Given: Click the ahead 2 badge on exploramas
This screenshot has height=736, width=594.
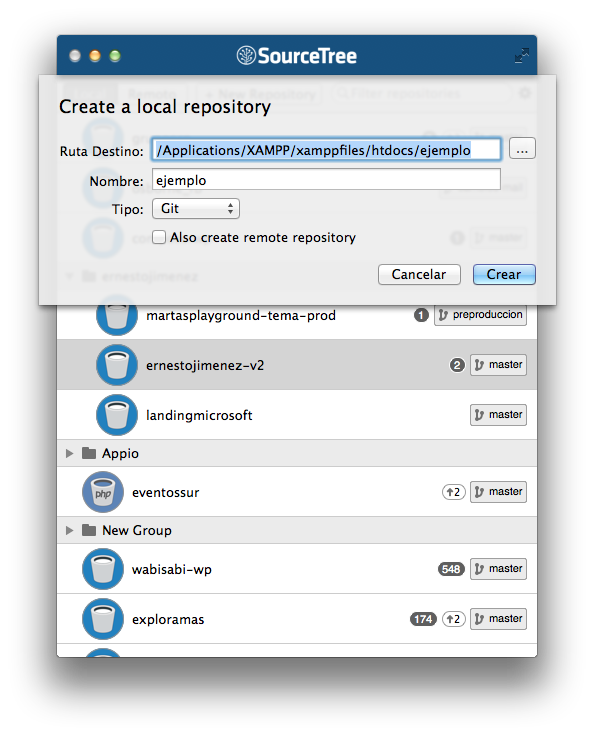Looking at the screenshot, I should 454,619.
